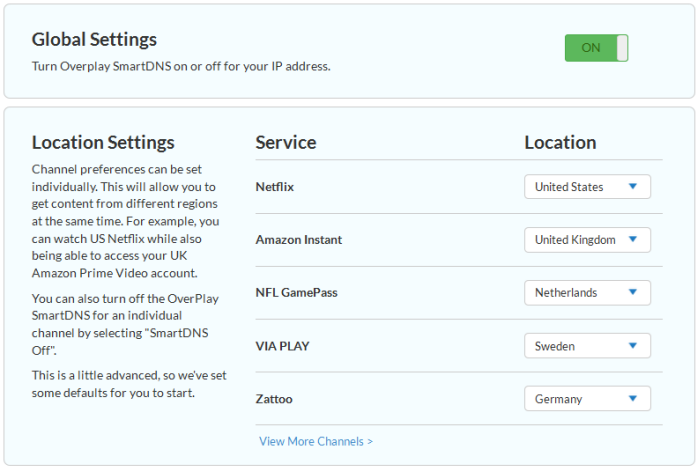700x469 pixels.
Task: Expand the NFL GamePass Netherlands dropdown
Action: coord(587,293)
